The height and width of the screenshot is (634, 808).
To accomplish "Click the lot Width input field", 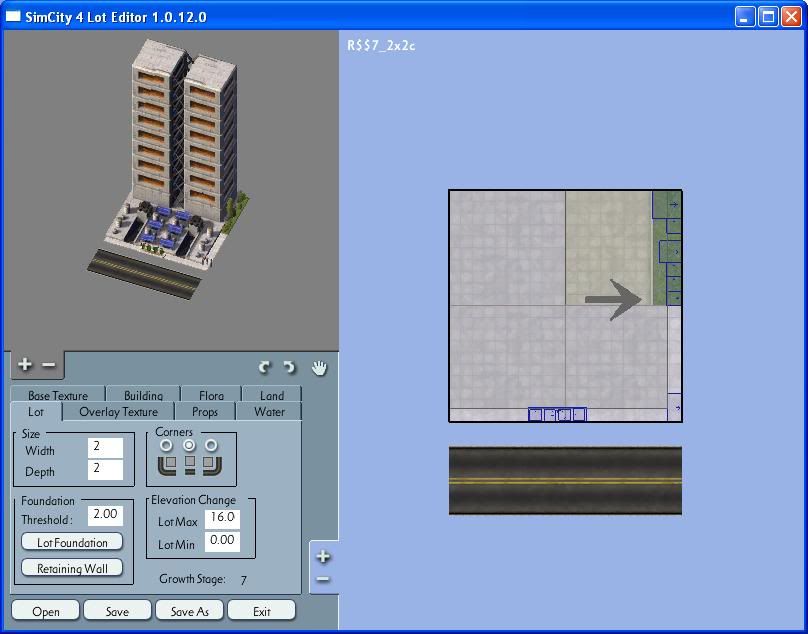I will coord(105,447).
